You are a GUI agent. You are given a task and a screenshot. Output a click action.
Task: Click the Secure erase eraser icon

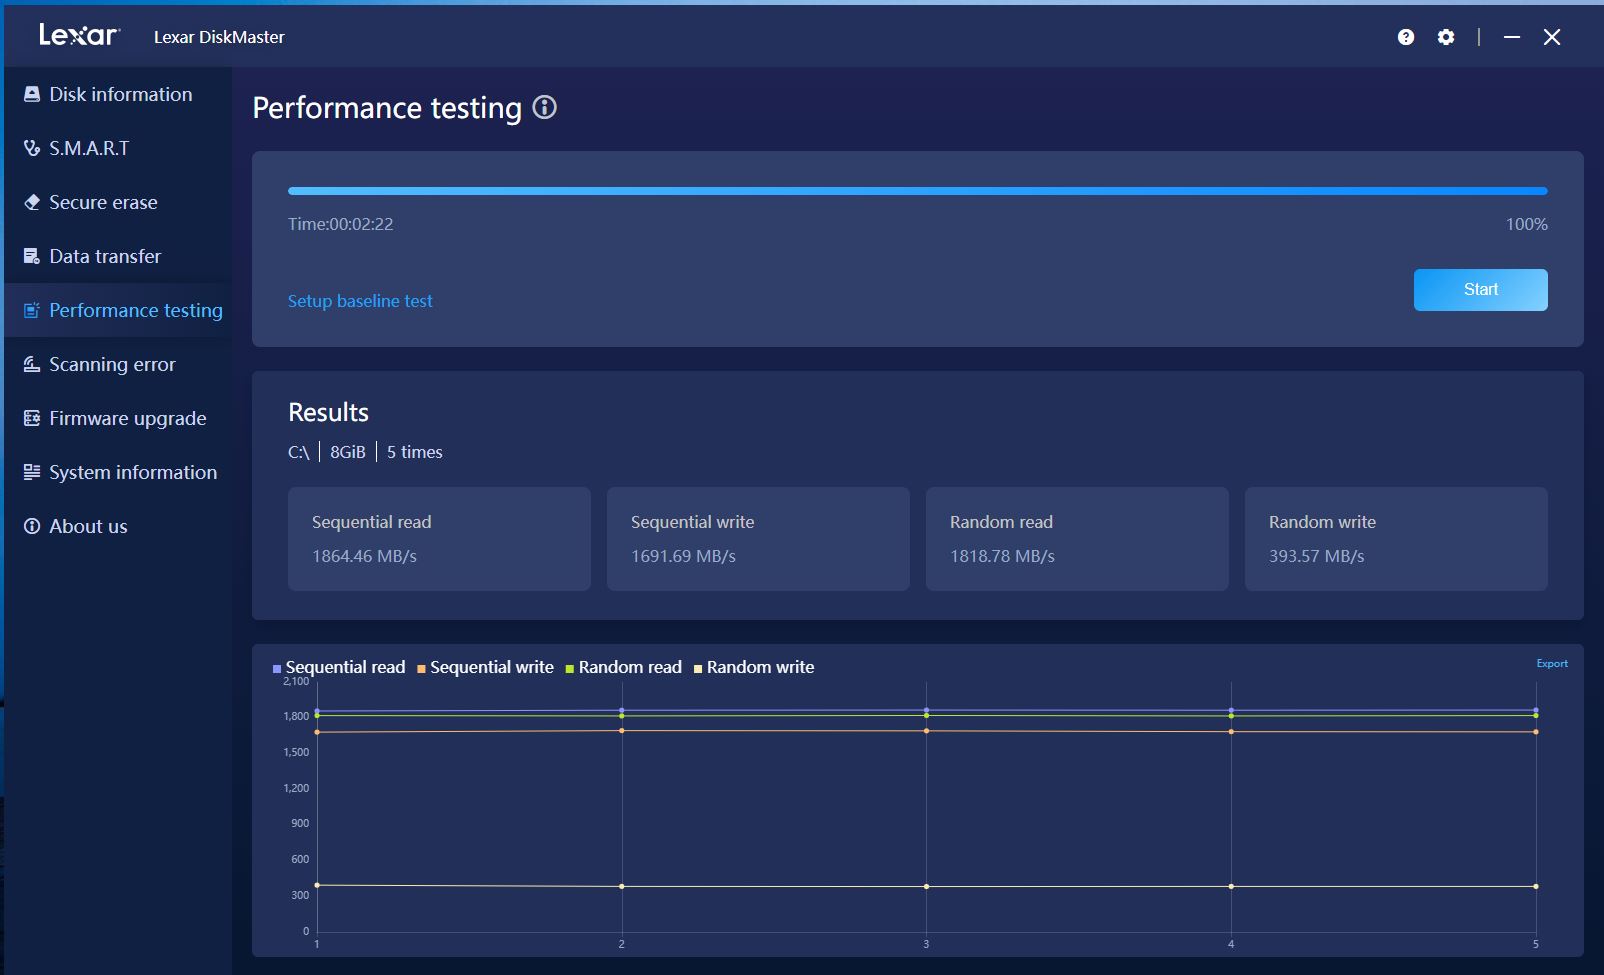[32, 202]
